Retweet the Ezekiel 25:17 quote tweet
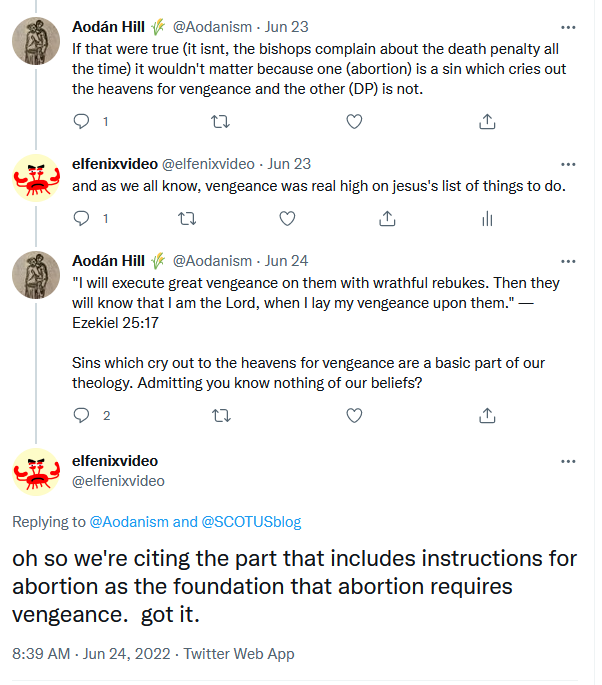Image resolution: width=602 pixels, height=685 pixels. click(x=222, y=415)
